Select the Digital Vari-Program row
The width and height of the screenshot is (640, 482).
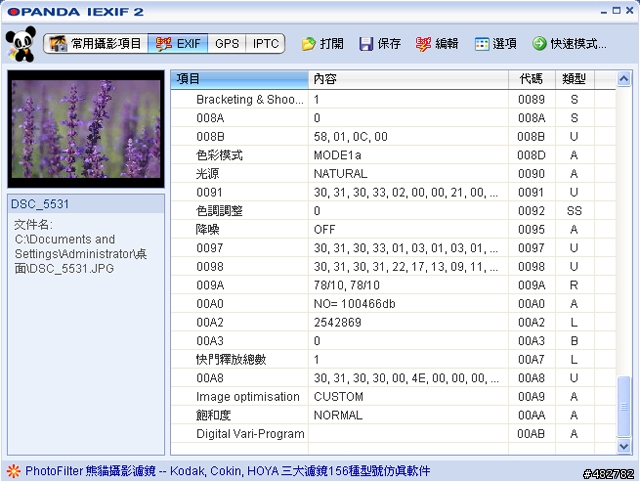coord(393,434)
